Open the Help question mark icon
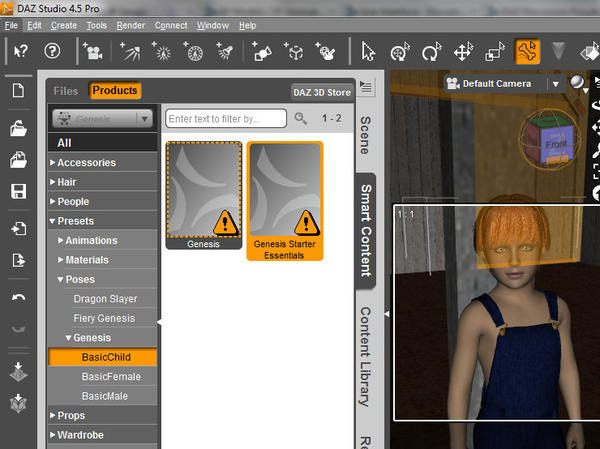600x449 pixels. click(52, 51)
